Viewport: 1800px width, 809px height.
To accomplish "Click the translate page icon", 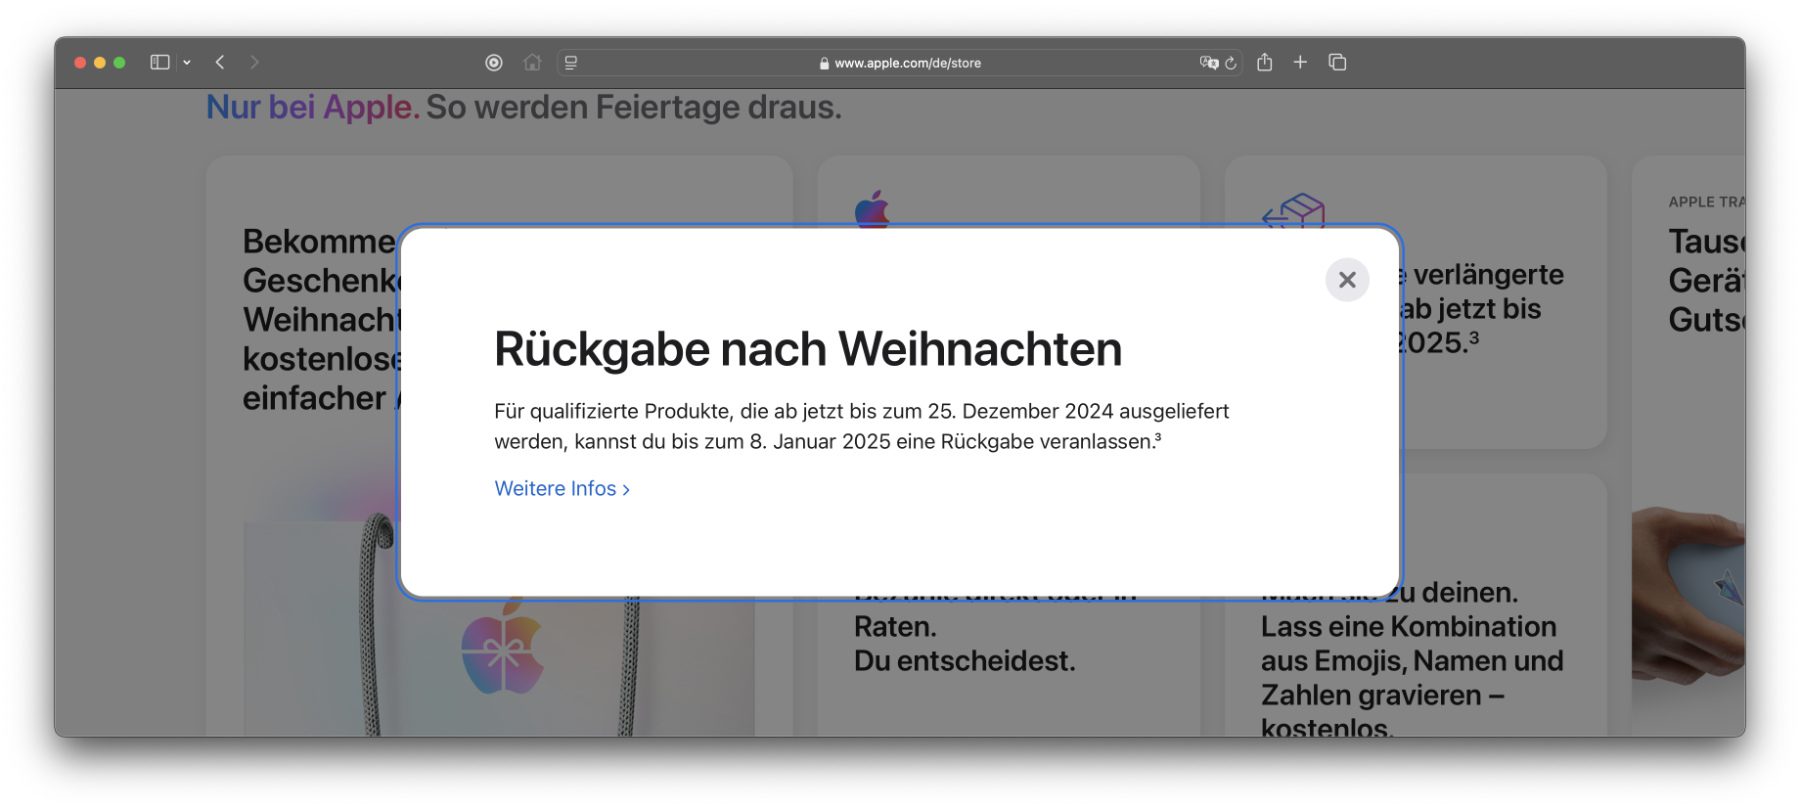I will [x=1208, y=62].
